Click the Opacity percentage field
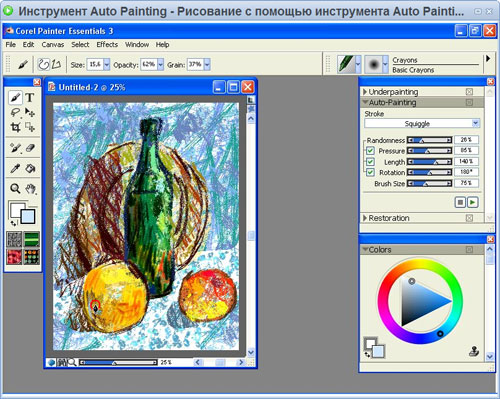 [x=149, y=64]
